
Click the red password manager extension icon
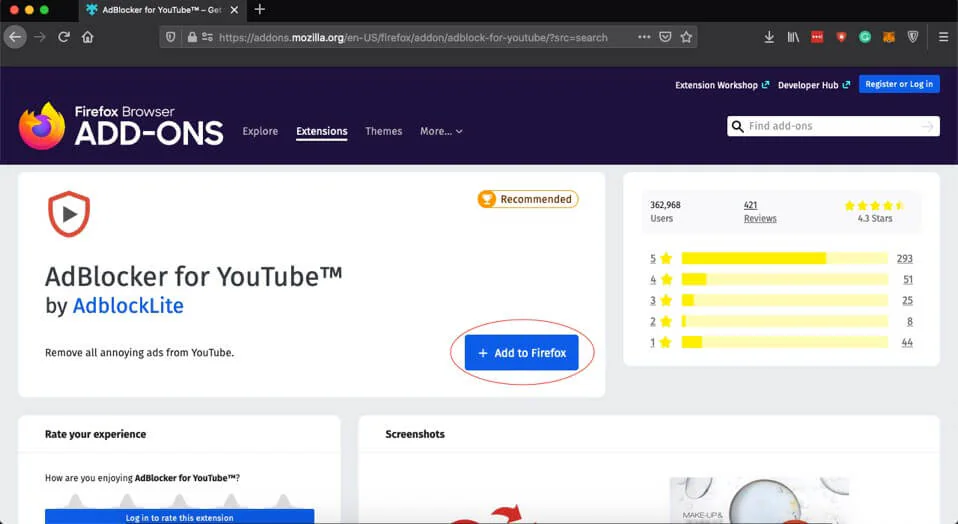tap(817, 37)
